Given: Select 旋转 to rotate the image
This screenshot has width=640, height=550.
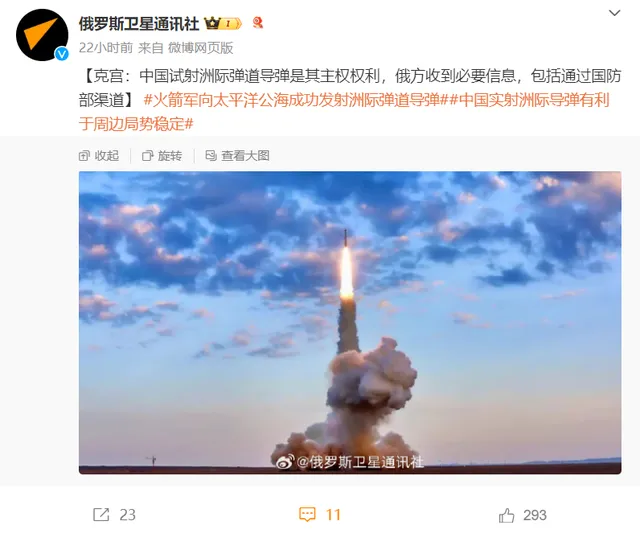Looking at the screenshot, I should click(x=162, y=155).
